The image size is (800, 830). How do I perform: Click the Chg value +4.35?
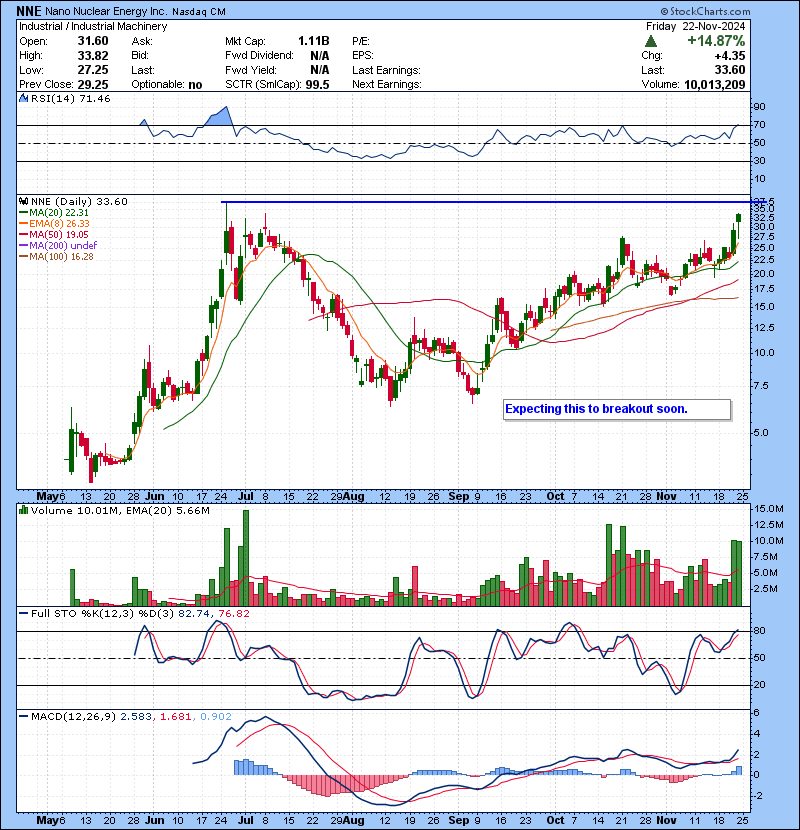[730, 56]
